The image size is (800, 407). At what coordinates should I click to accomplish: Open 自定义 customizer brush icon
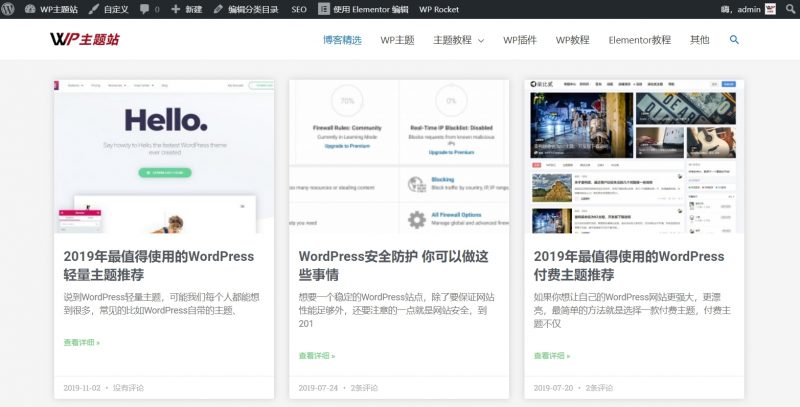click(93, 9)
